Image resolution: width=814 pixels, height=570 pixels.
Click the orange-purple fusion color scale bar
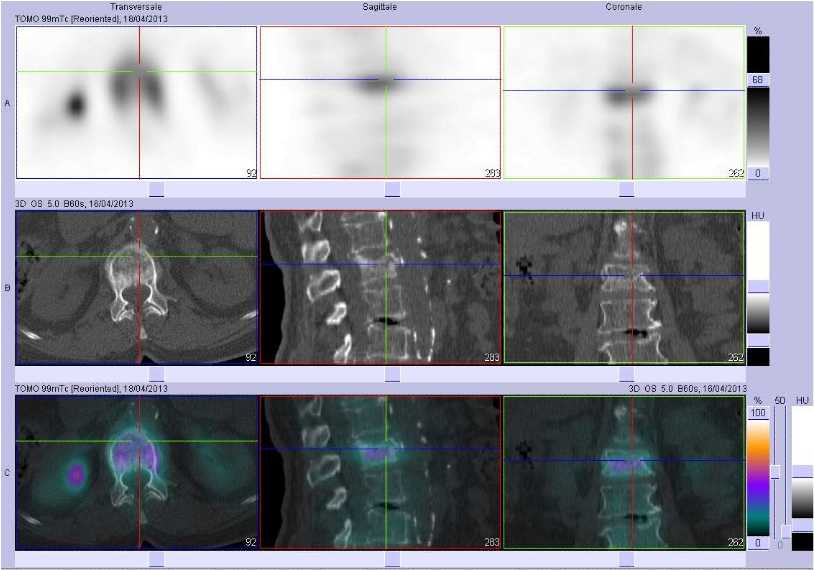click(x=758, y=478)
